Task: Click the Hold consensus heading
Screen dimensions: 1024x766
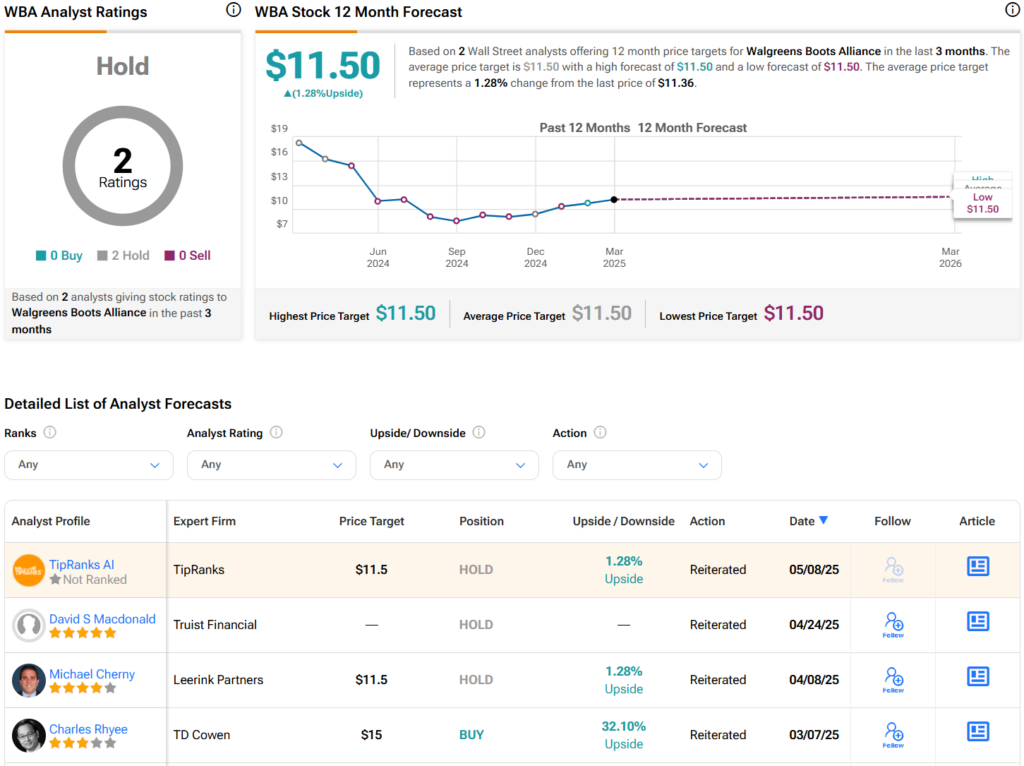Action: tap(123, 66)
